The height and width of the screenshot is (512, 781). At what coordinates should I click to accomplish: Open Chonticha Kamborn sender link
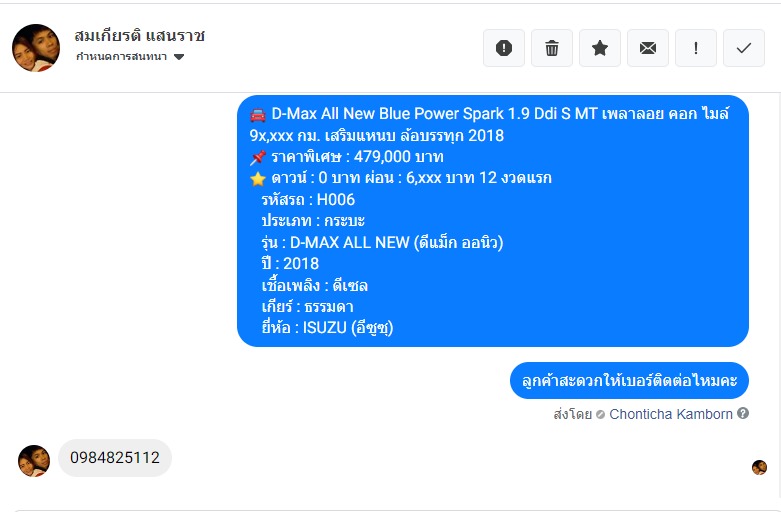(670, 414)
